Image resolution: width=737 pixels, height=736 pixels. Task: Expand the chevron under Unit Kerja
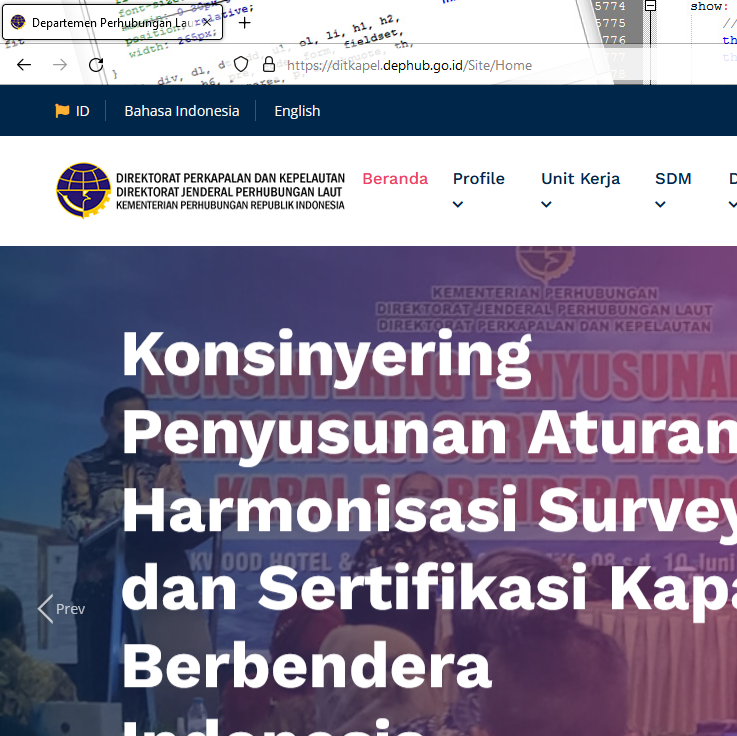point(546,204)
